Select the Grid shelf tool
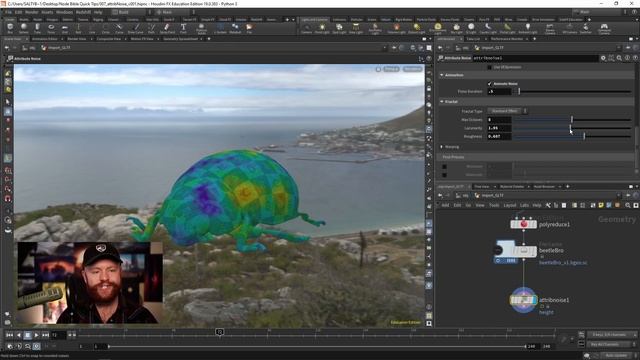This screenshot has width=640, height=360. point(64,28)
